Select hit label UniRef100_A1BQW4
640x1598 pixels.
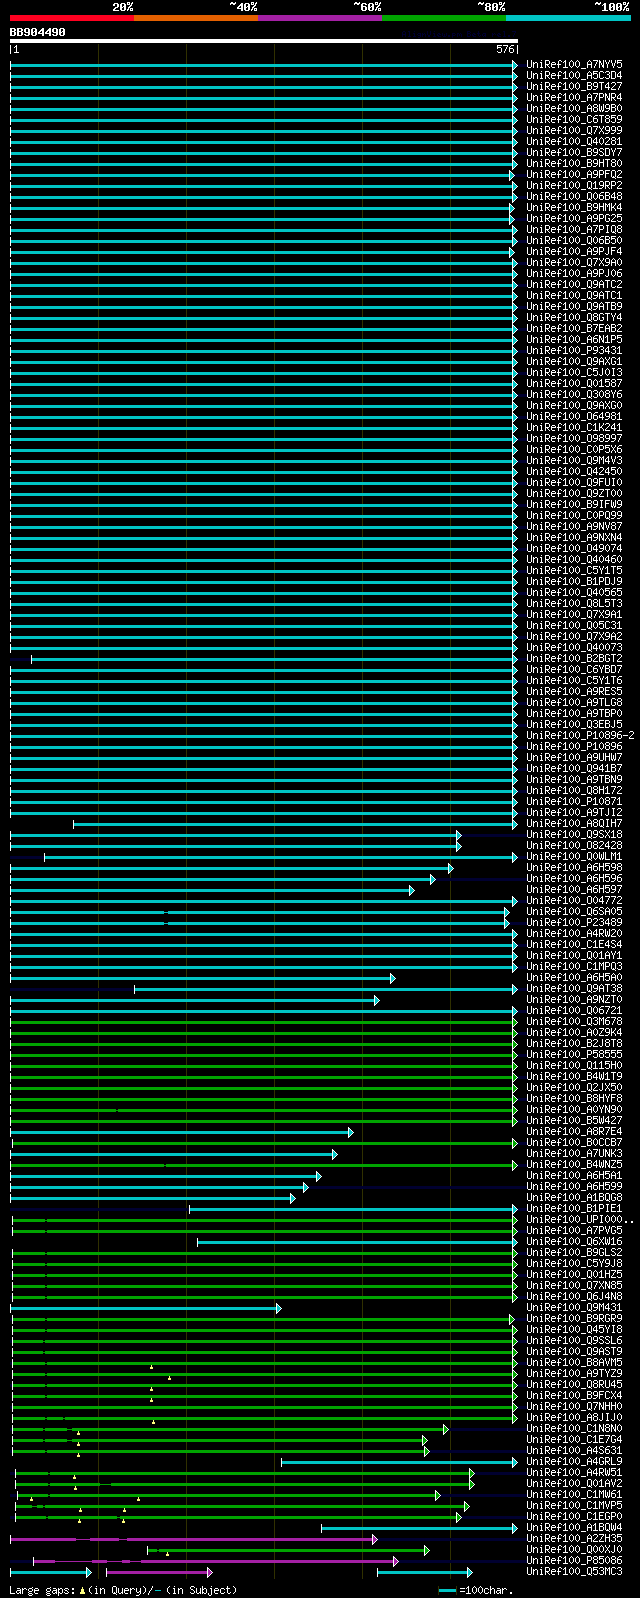(x=574, y=1527)
